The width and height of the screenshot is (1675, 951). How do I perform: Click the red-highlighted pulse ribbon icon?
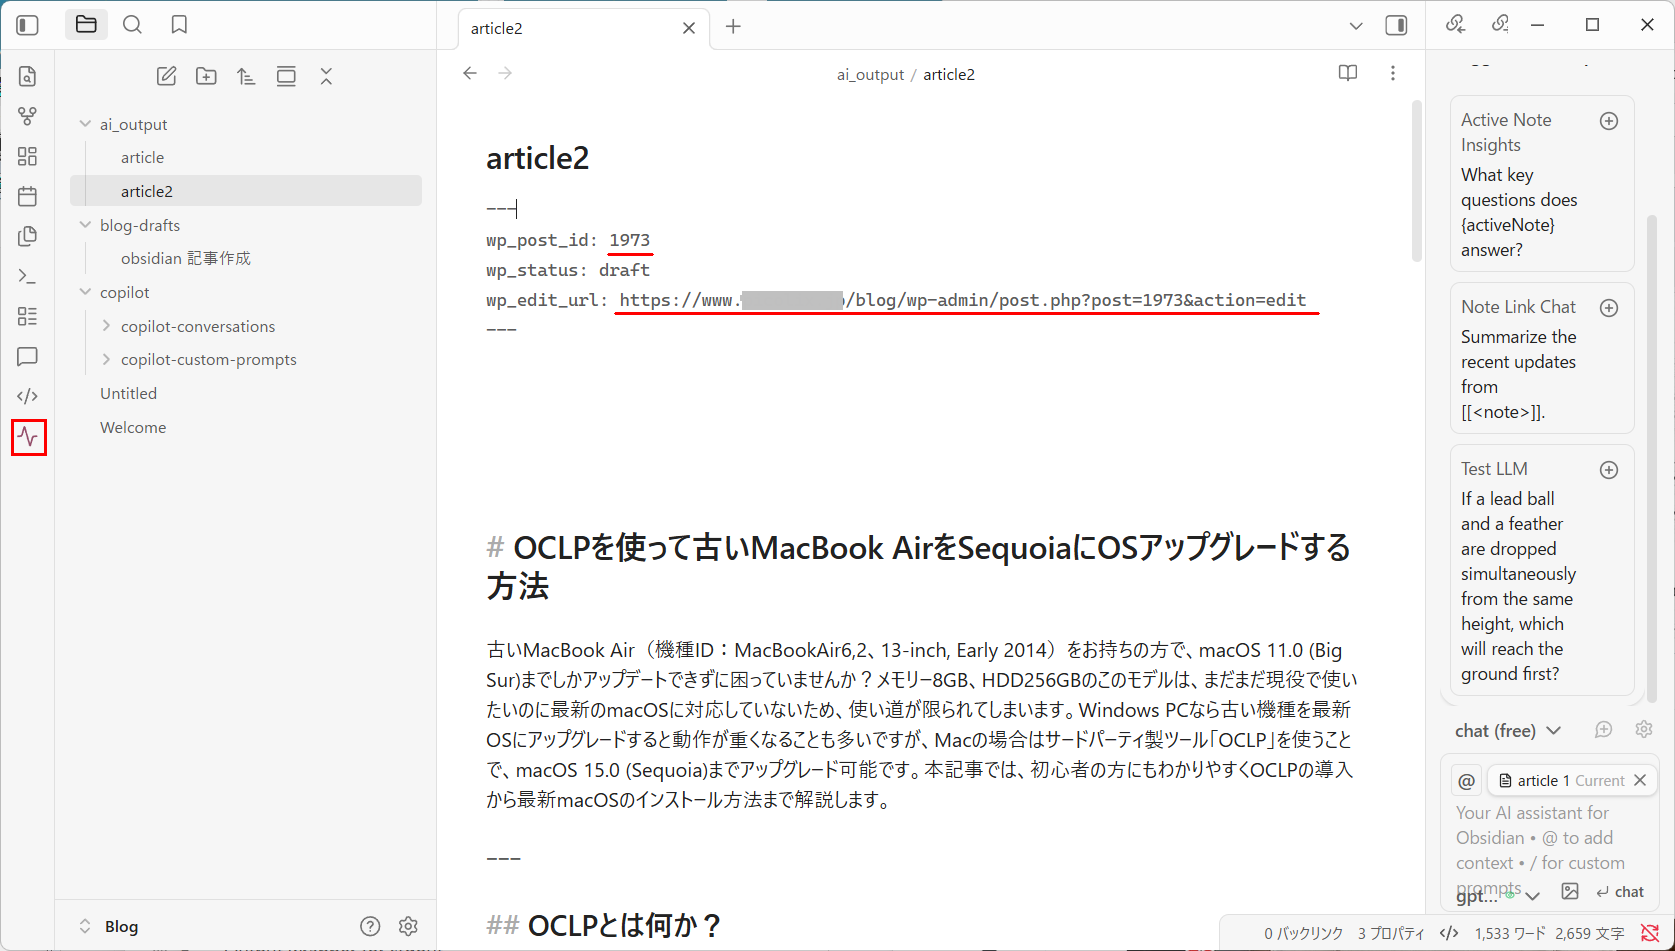tap(28, 437)
